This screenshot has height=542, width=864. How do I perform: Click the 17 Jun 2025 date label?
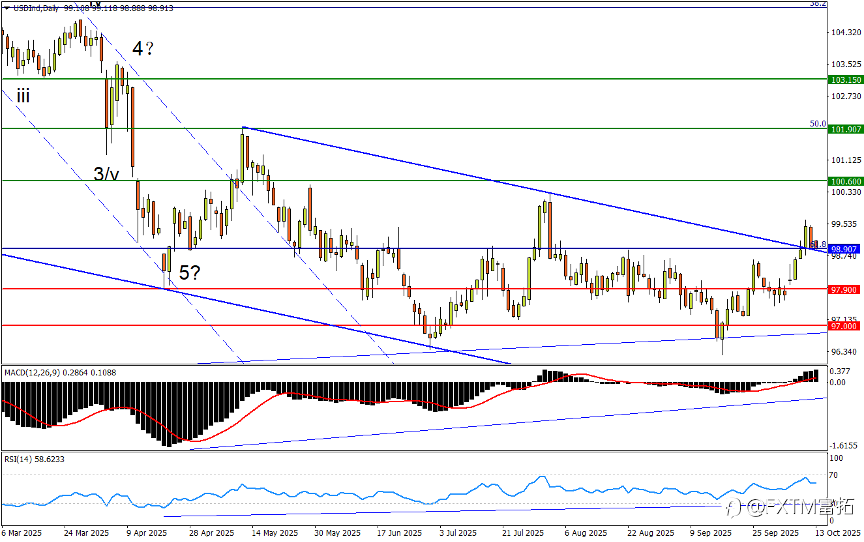click(399, 533)
